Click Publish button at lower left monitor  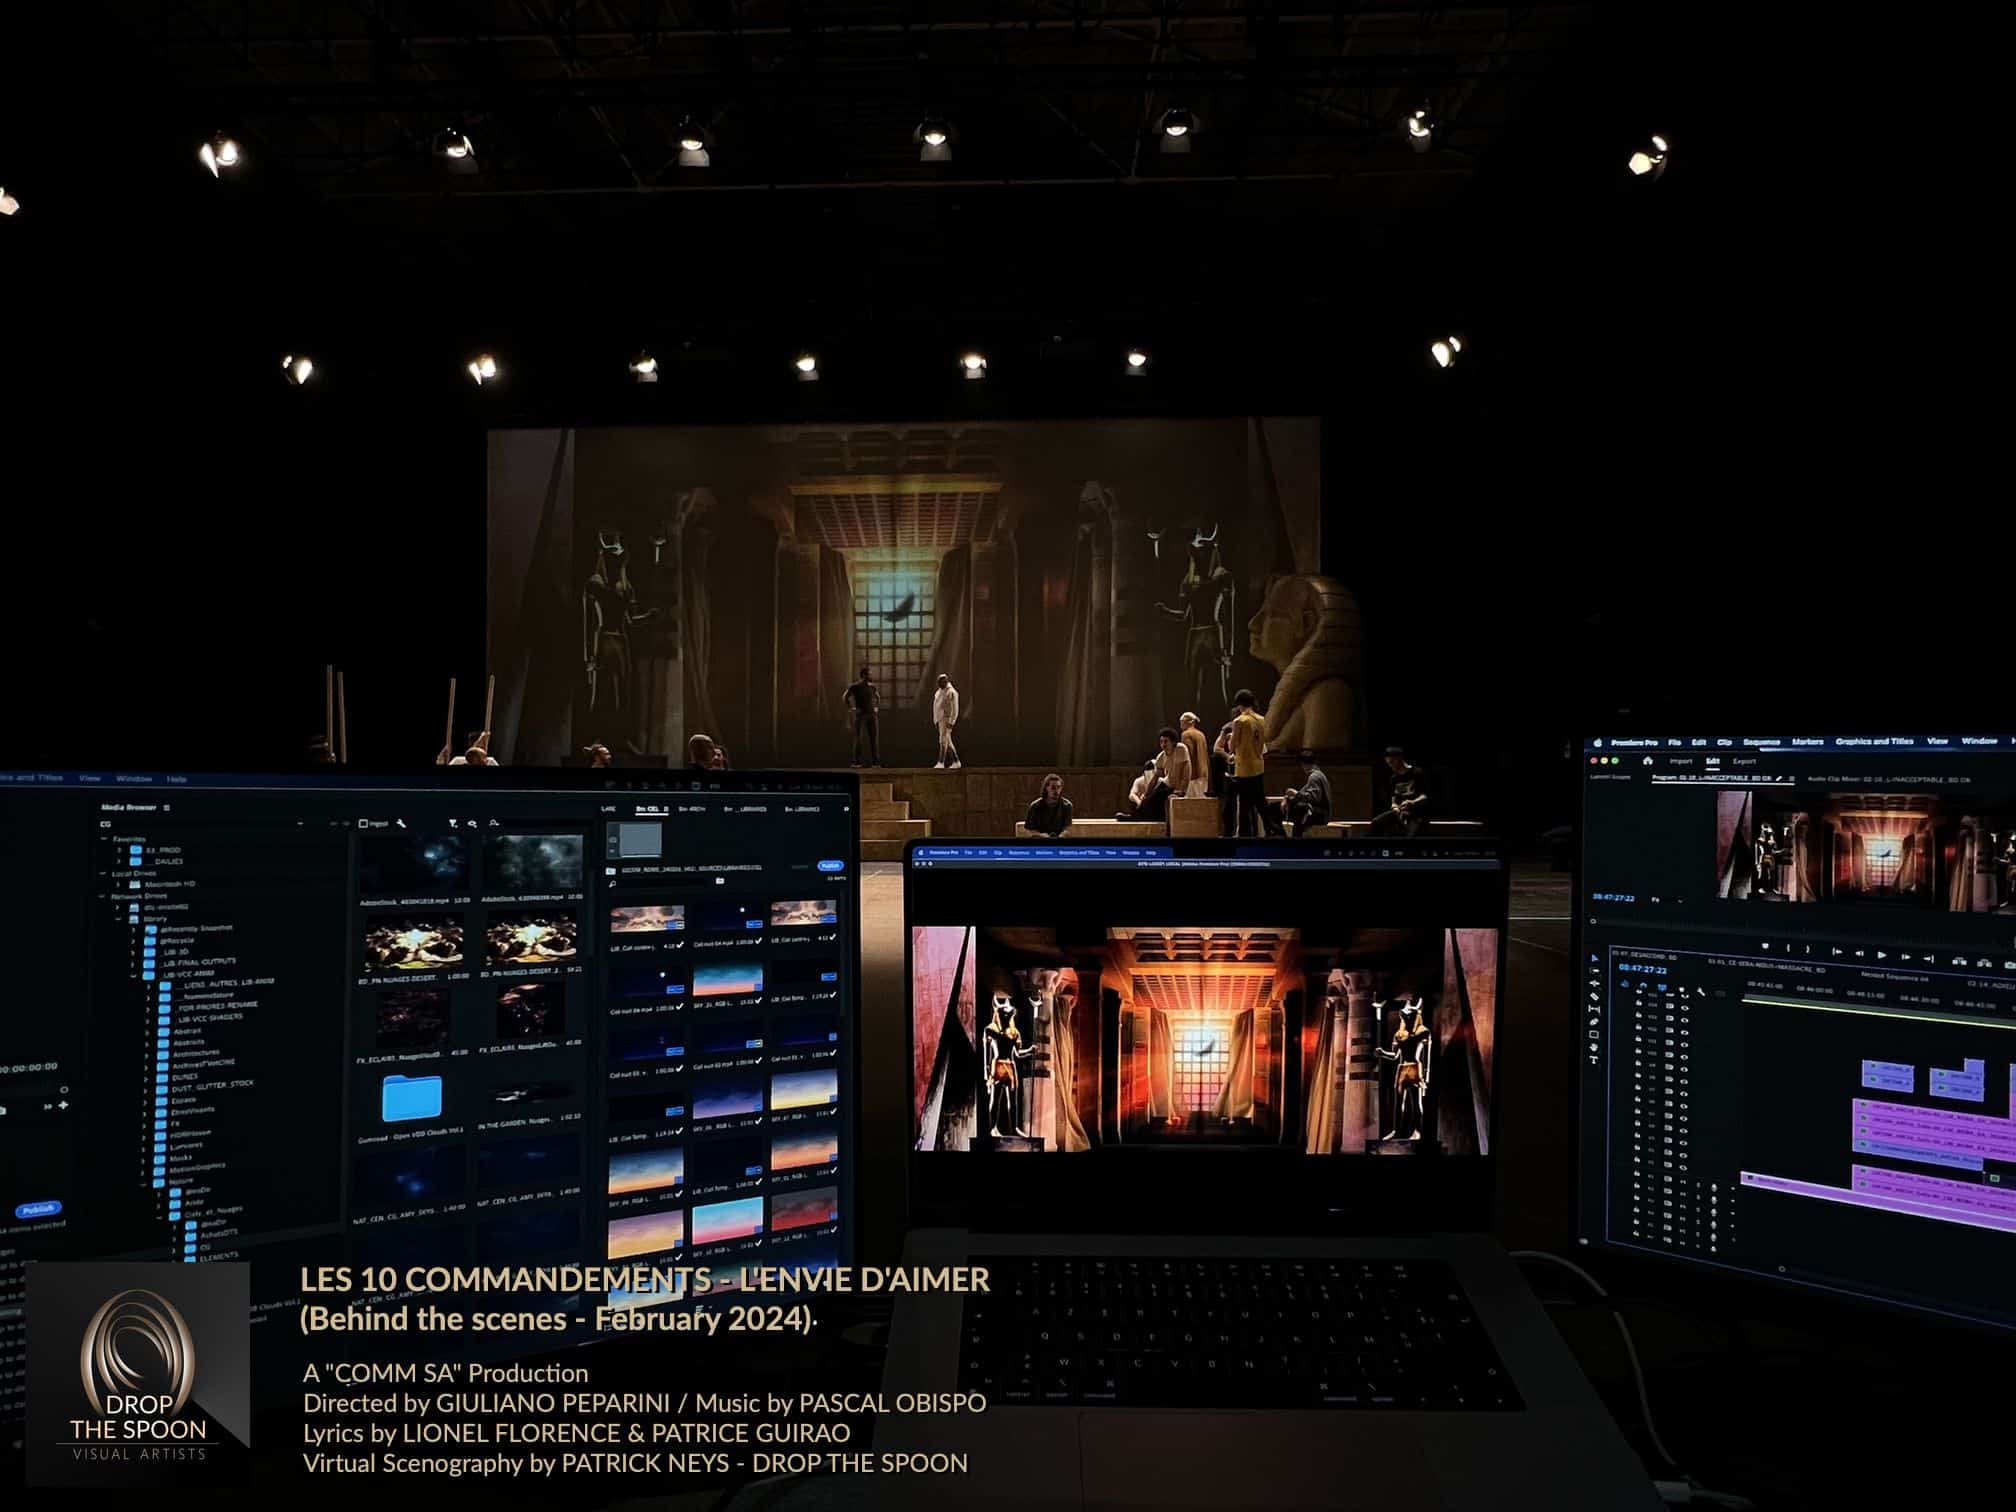coord(38,1209)
